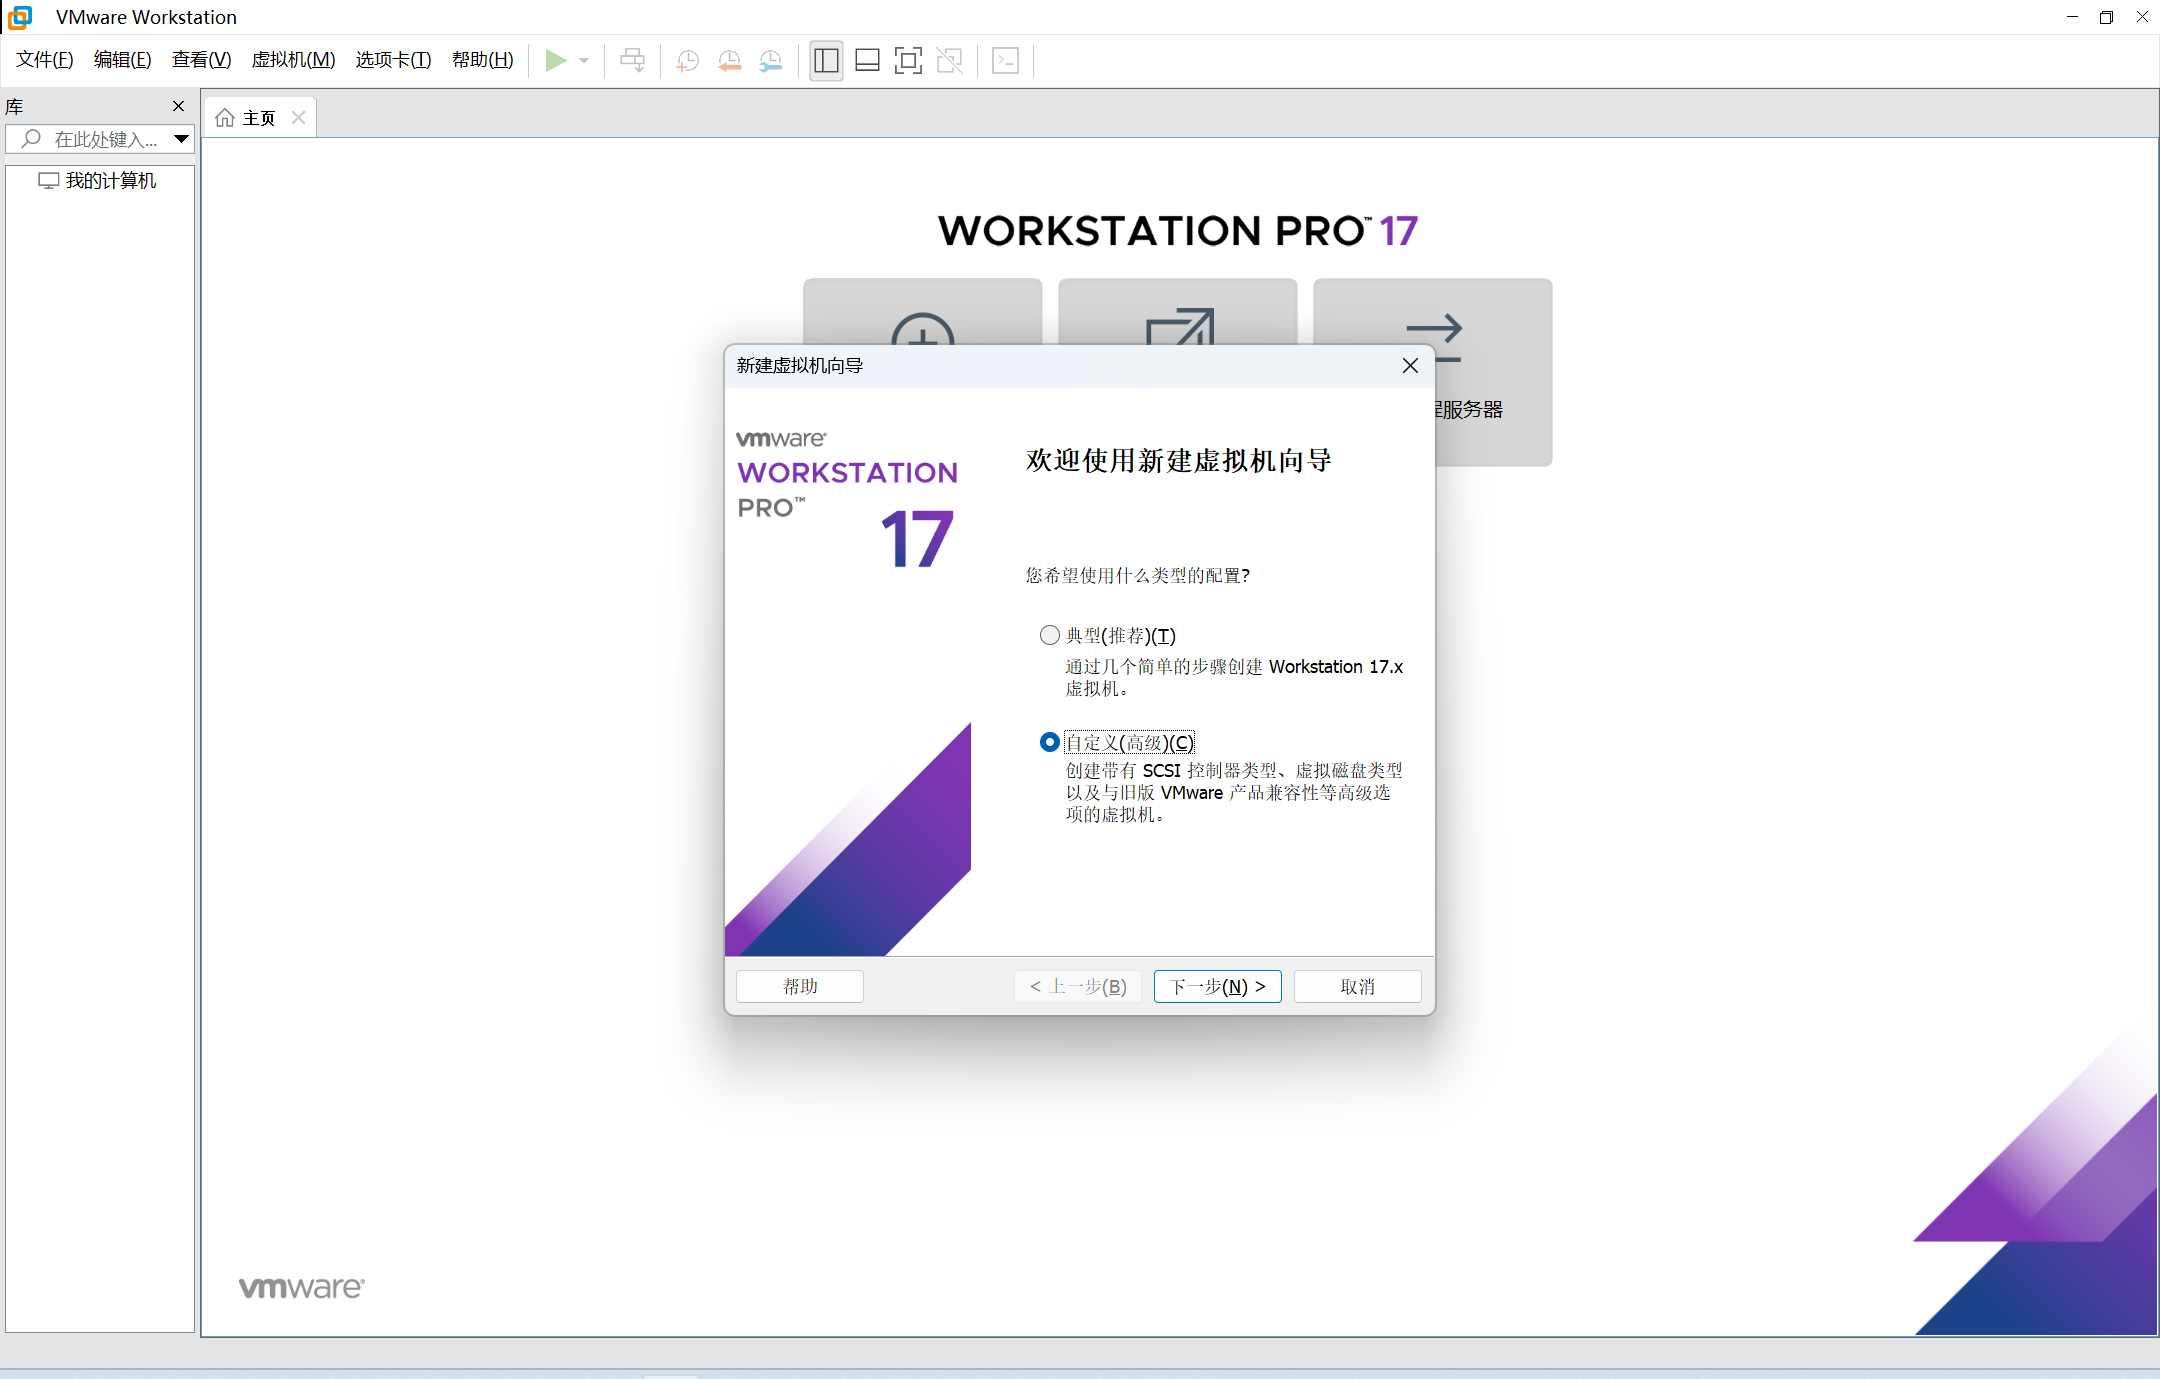Toggle the library panel view icon
The image size is (2160, 1379).
tap(825, 60)
